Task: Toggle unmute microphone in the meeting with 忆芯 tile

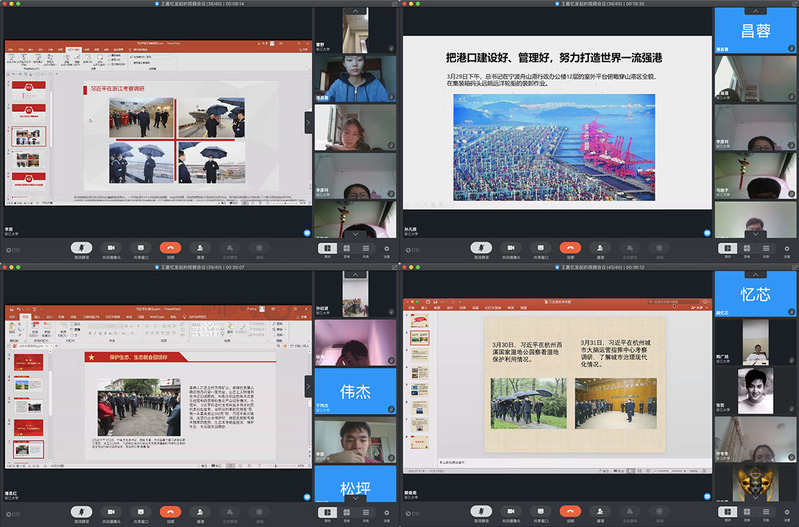Action: pyautogui.click(x=482, y=510)
